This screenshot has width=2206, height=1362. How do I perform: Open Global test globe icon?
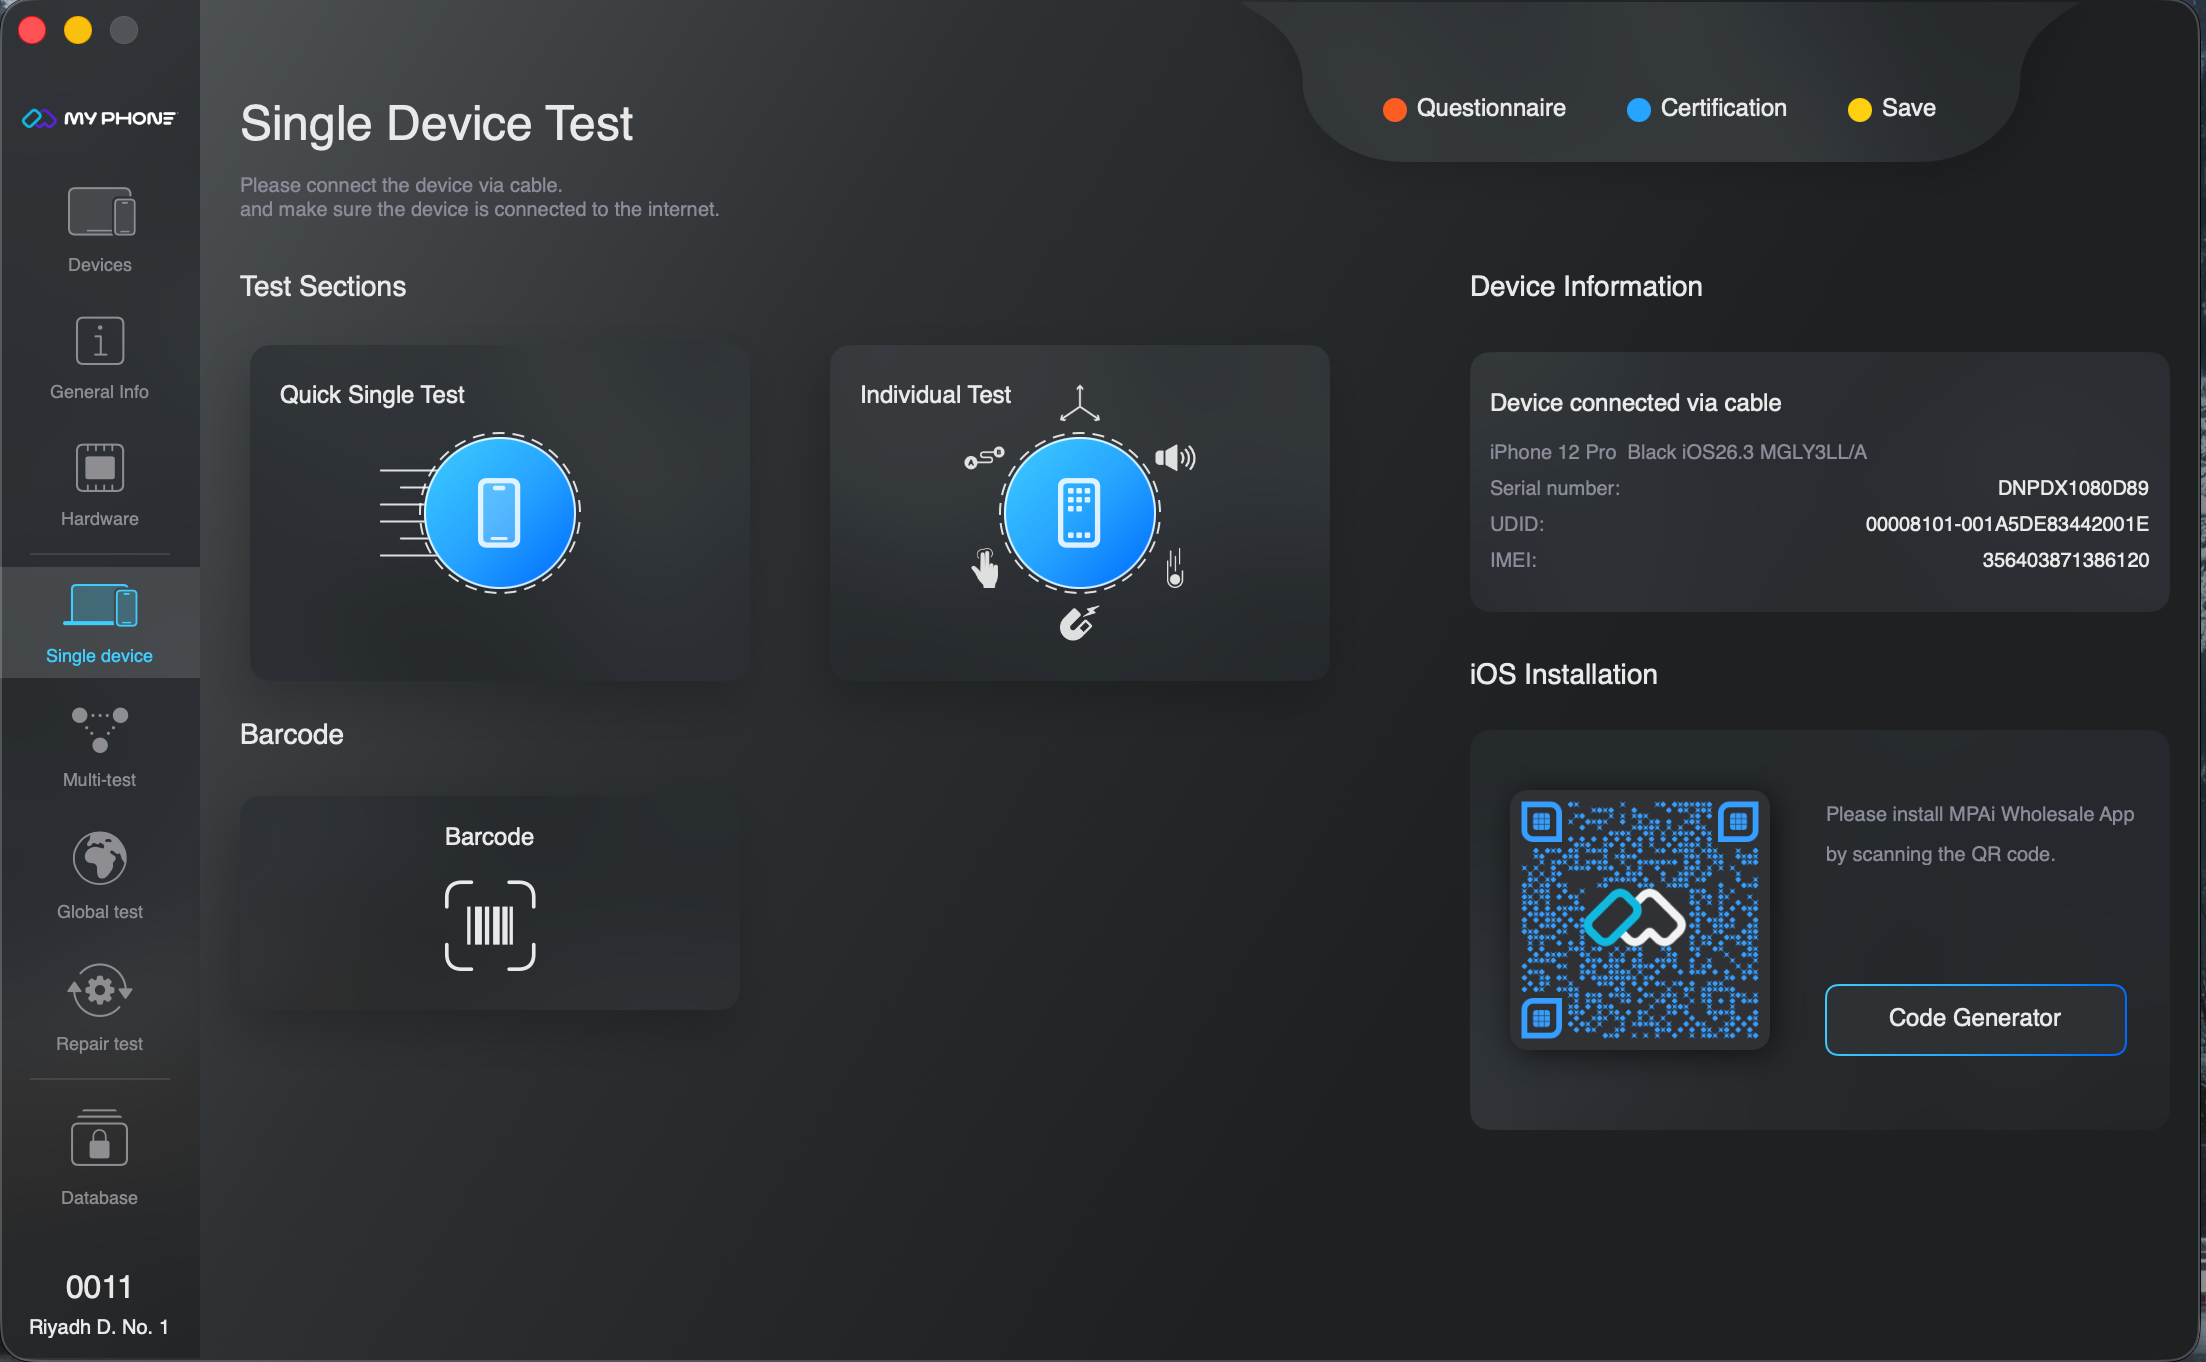click(100, 858)
